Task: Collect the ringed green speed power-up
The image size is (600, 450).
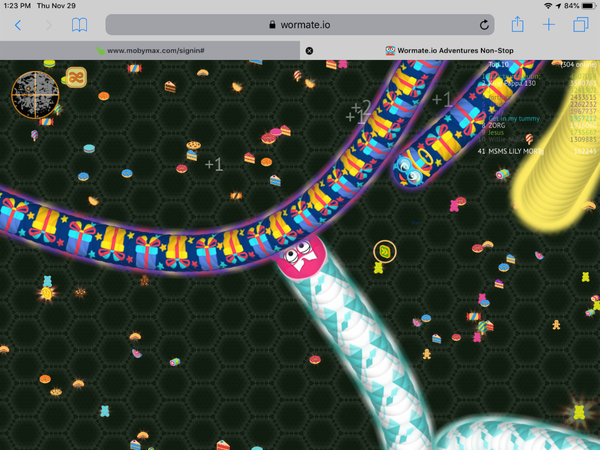Action: 385,251
